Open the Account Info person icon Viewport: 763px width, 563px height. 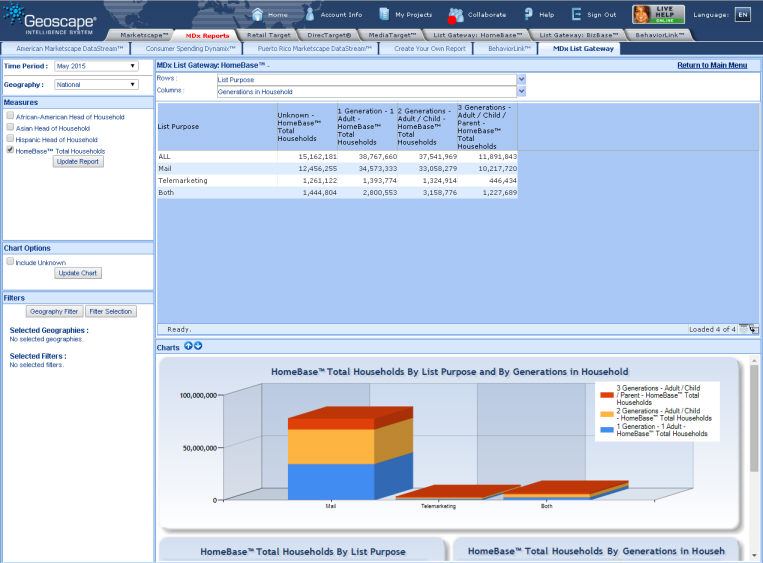[310, 15]
